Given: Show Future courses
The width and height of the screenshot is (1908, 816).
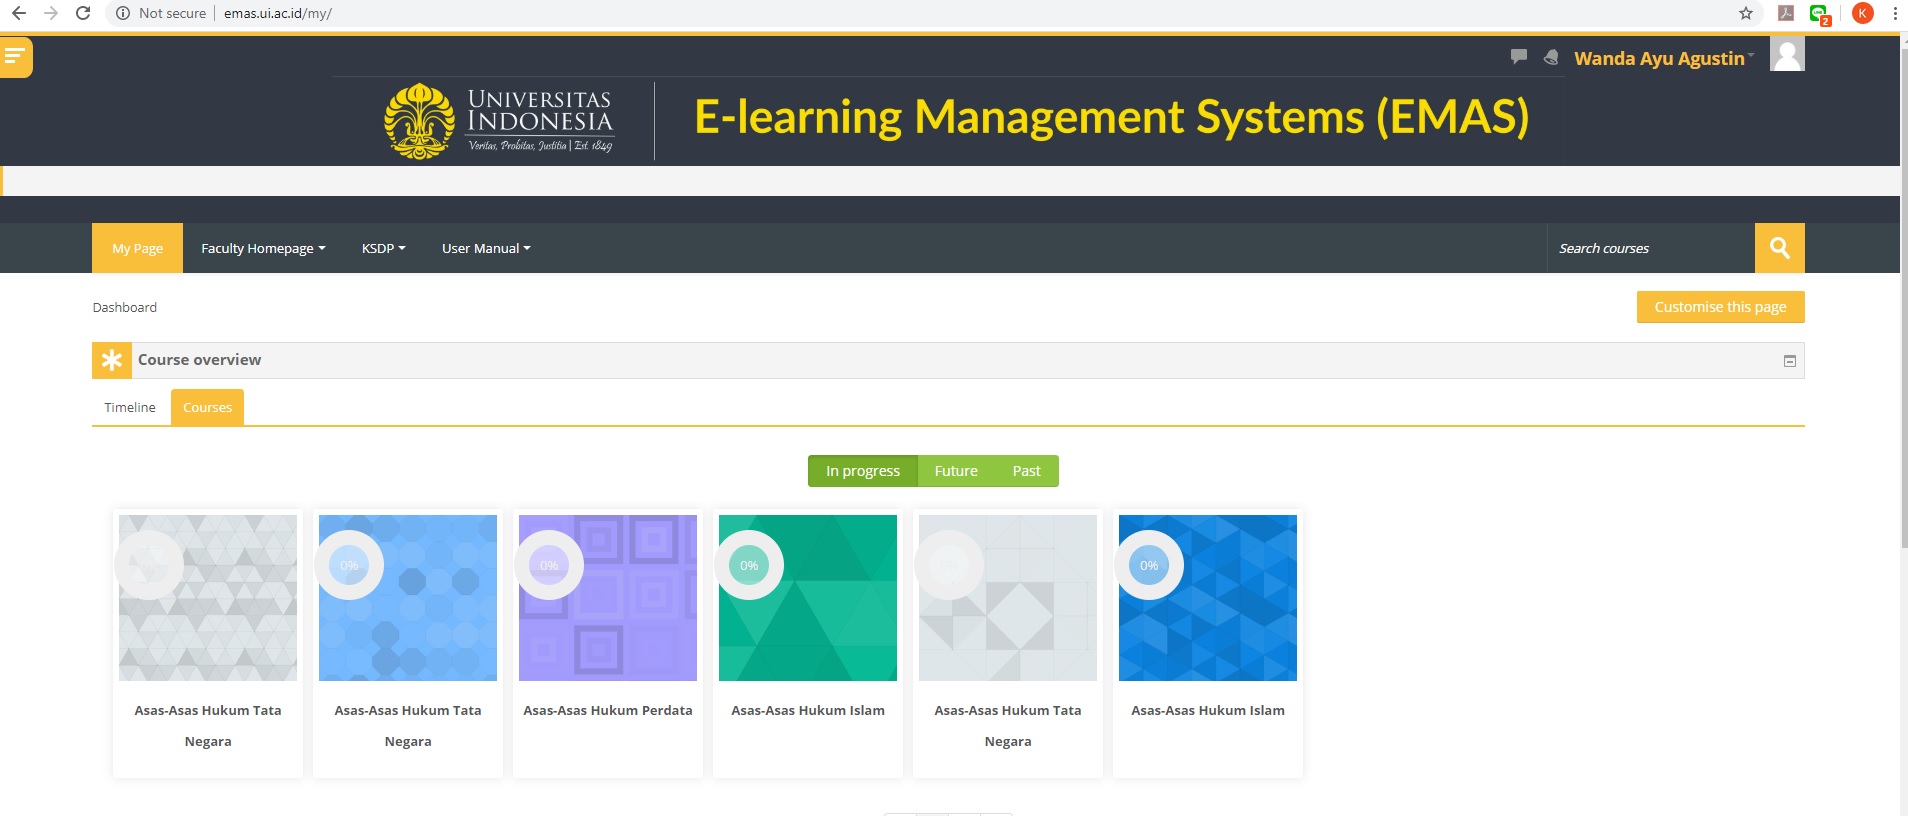Looking at the screenshot, I should click(956, 471).
